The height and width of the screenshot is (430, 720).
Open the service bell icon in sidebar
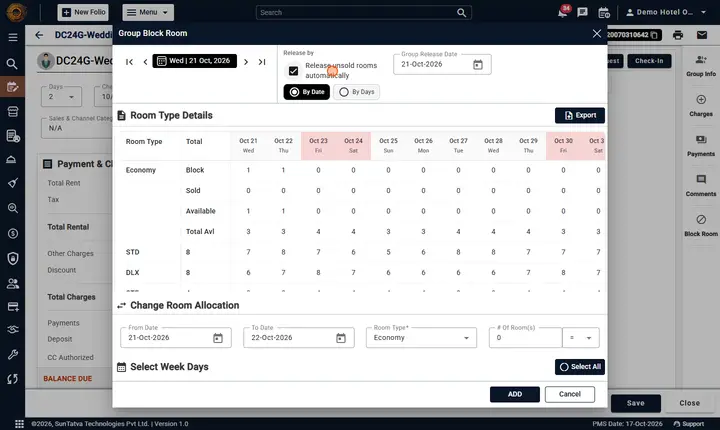pos(12,159)
